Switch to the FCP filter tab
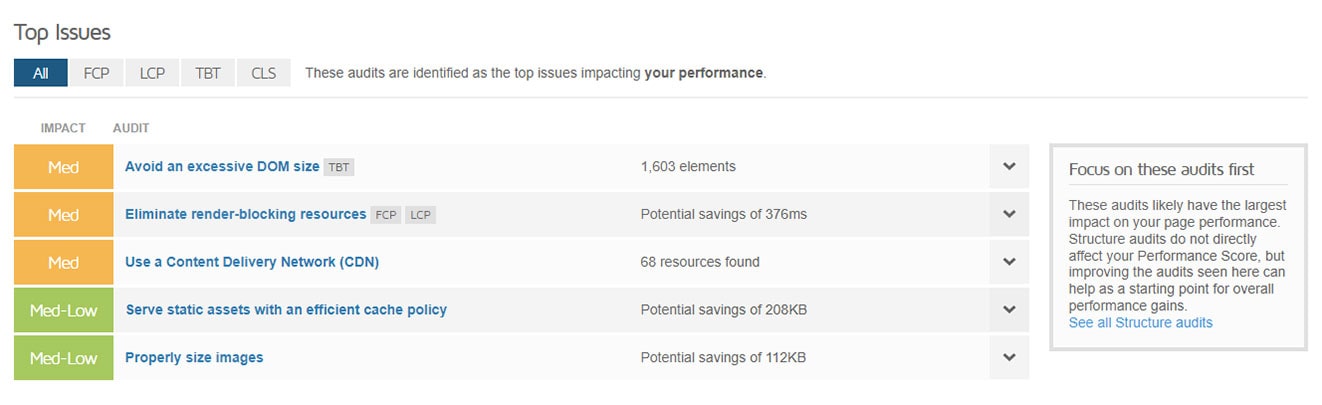This screenshot has height=405, width=1322. point(97,73)
